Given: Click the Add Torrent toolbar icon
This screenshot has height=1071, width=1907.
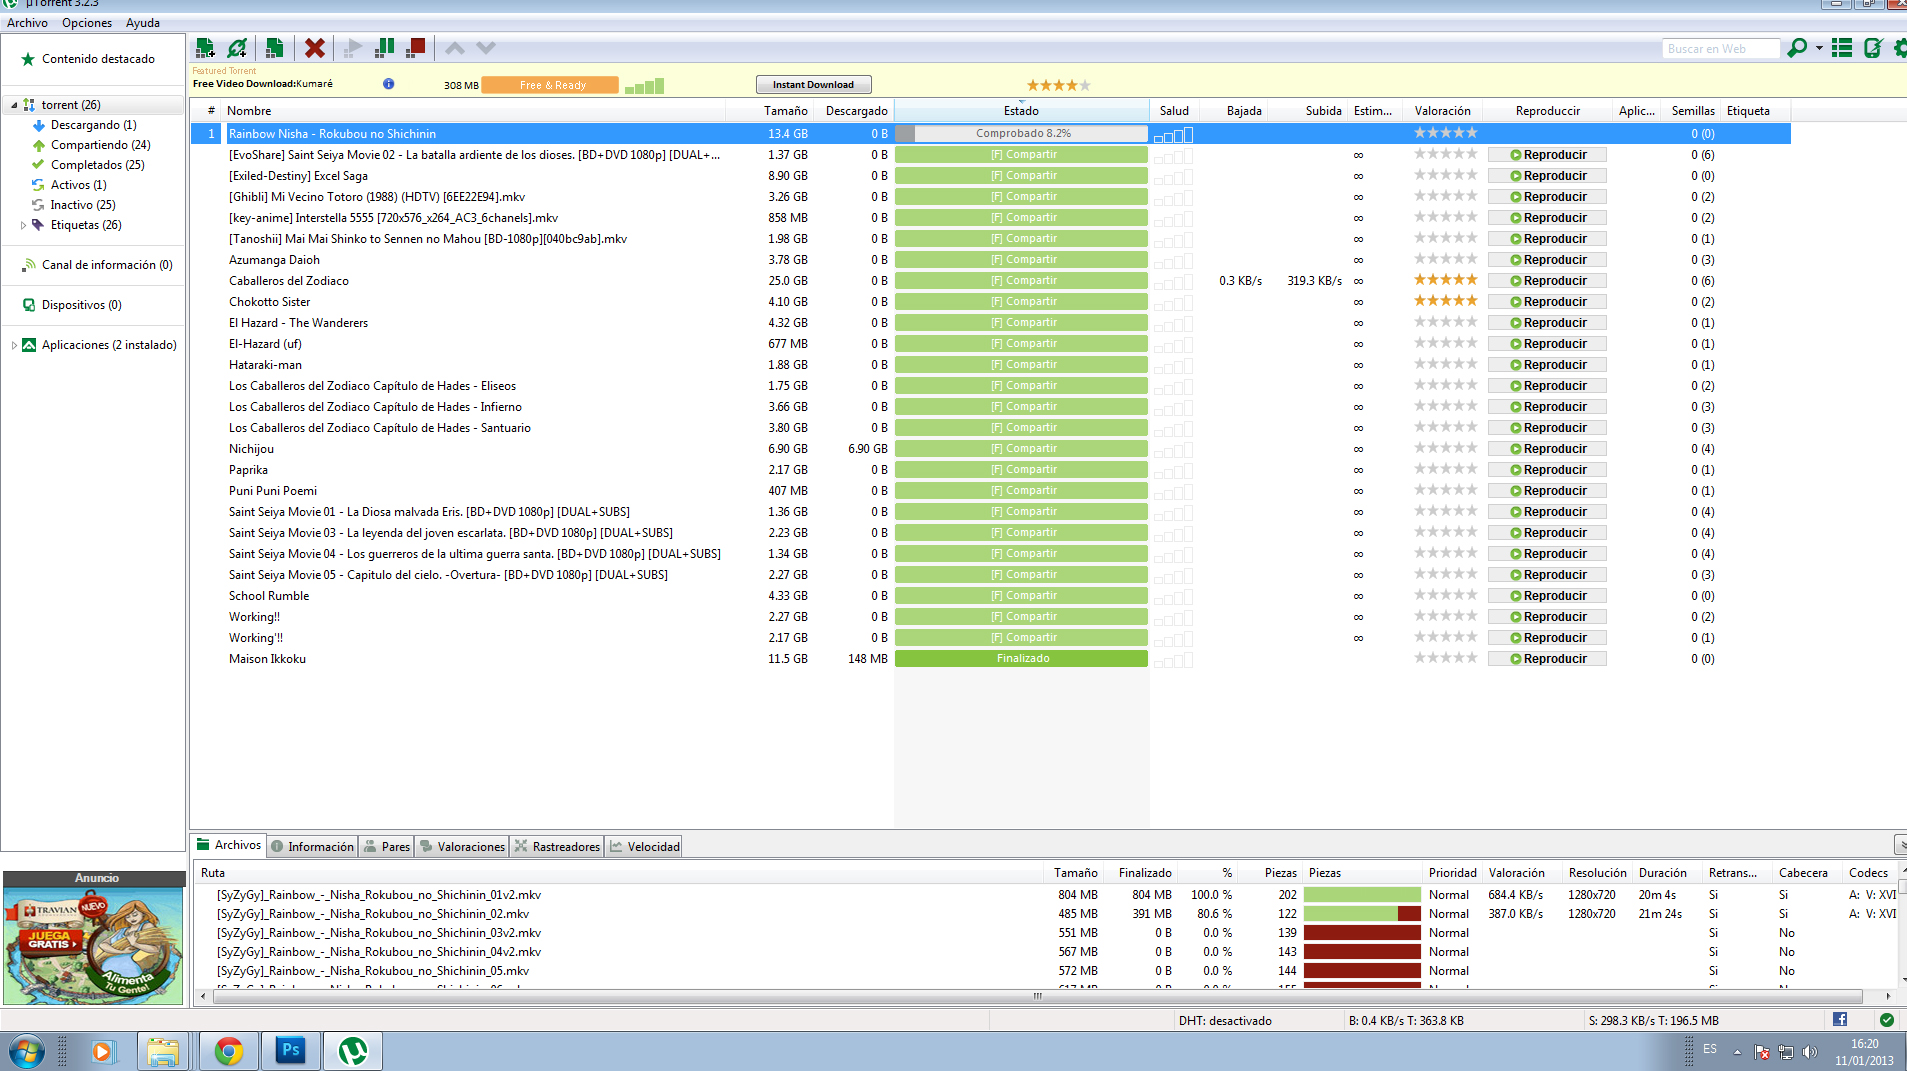Looking at the screenshot, I should [205, 48].
